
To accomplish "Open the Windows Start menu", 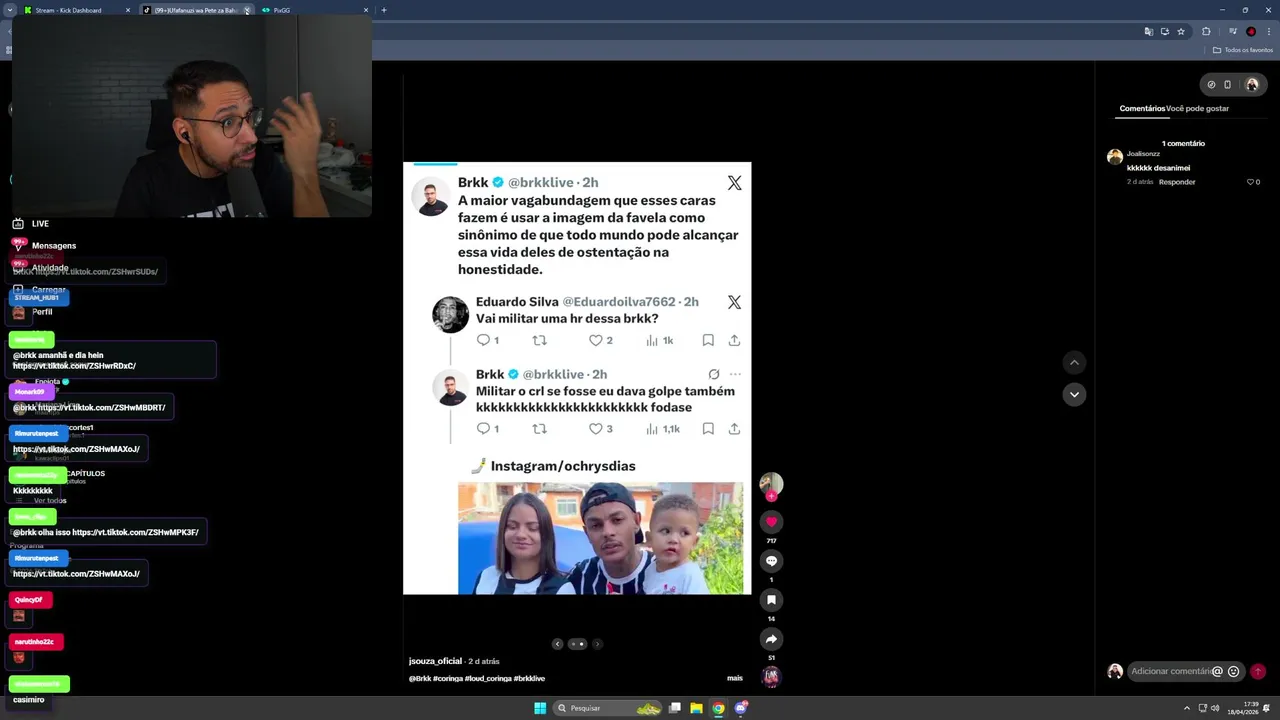I will [540, 708].
